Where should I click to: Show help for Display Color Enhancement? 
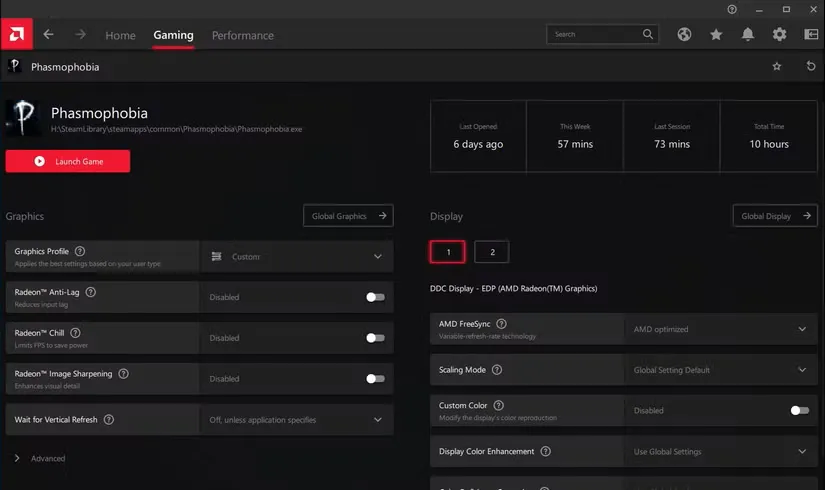[546, 451]
